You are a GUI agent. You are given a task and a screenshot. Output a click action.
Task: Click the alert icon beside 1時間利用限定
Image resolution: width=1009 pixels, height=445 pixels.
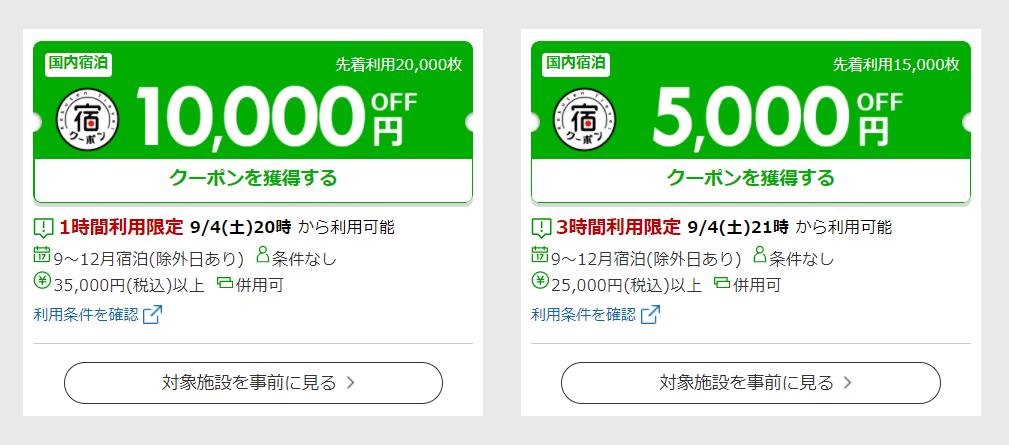coord(43,228)
